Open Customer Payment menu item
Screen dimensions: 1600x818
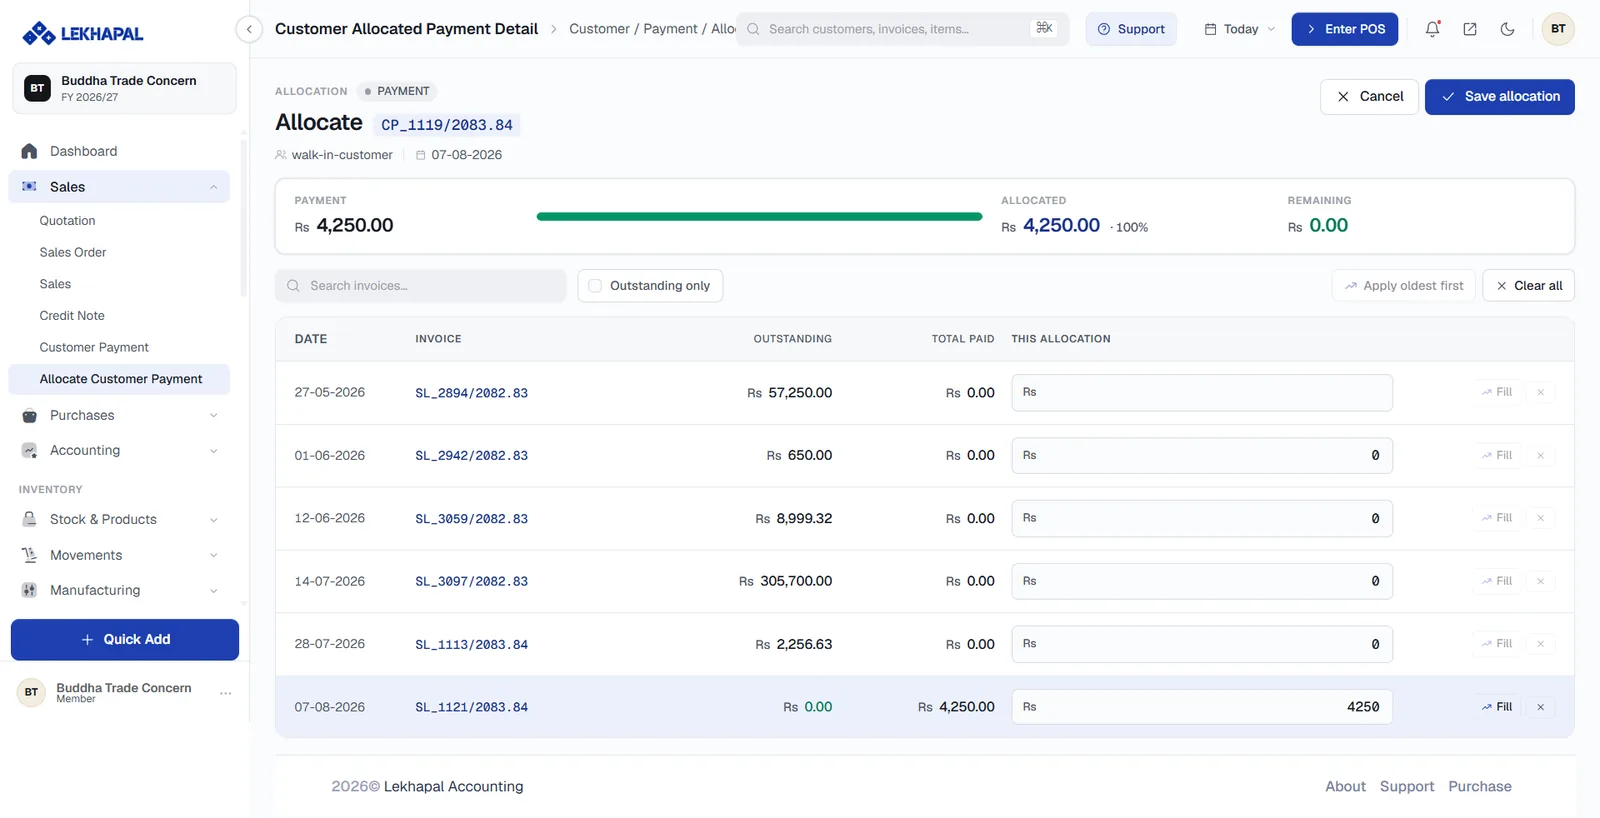[x=94, y=347]
